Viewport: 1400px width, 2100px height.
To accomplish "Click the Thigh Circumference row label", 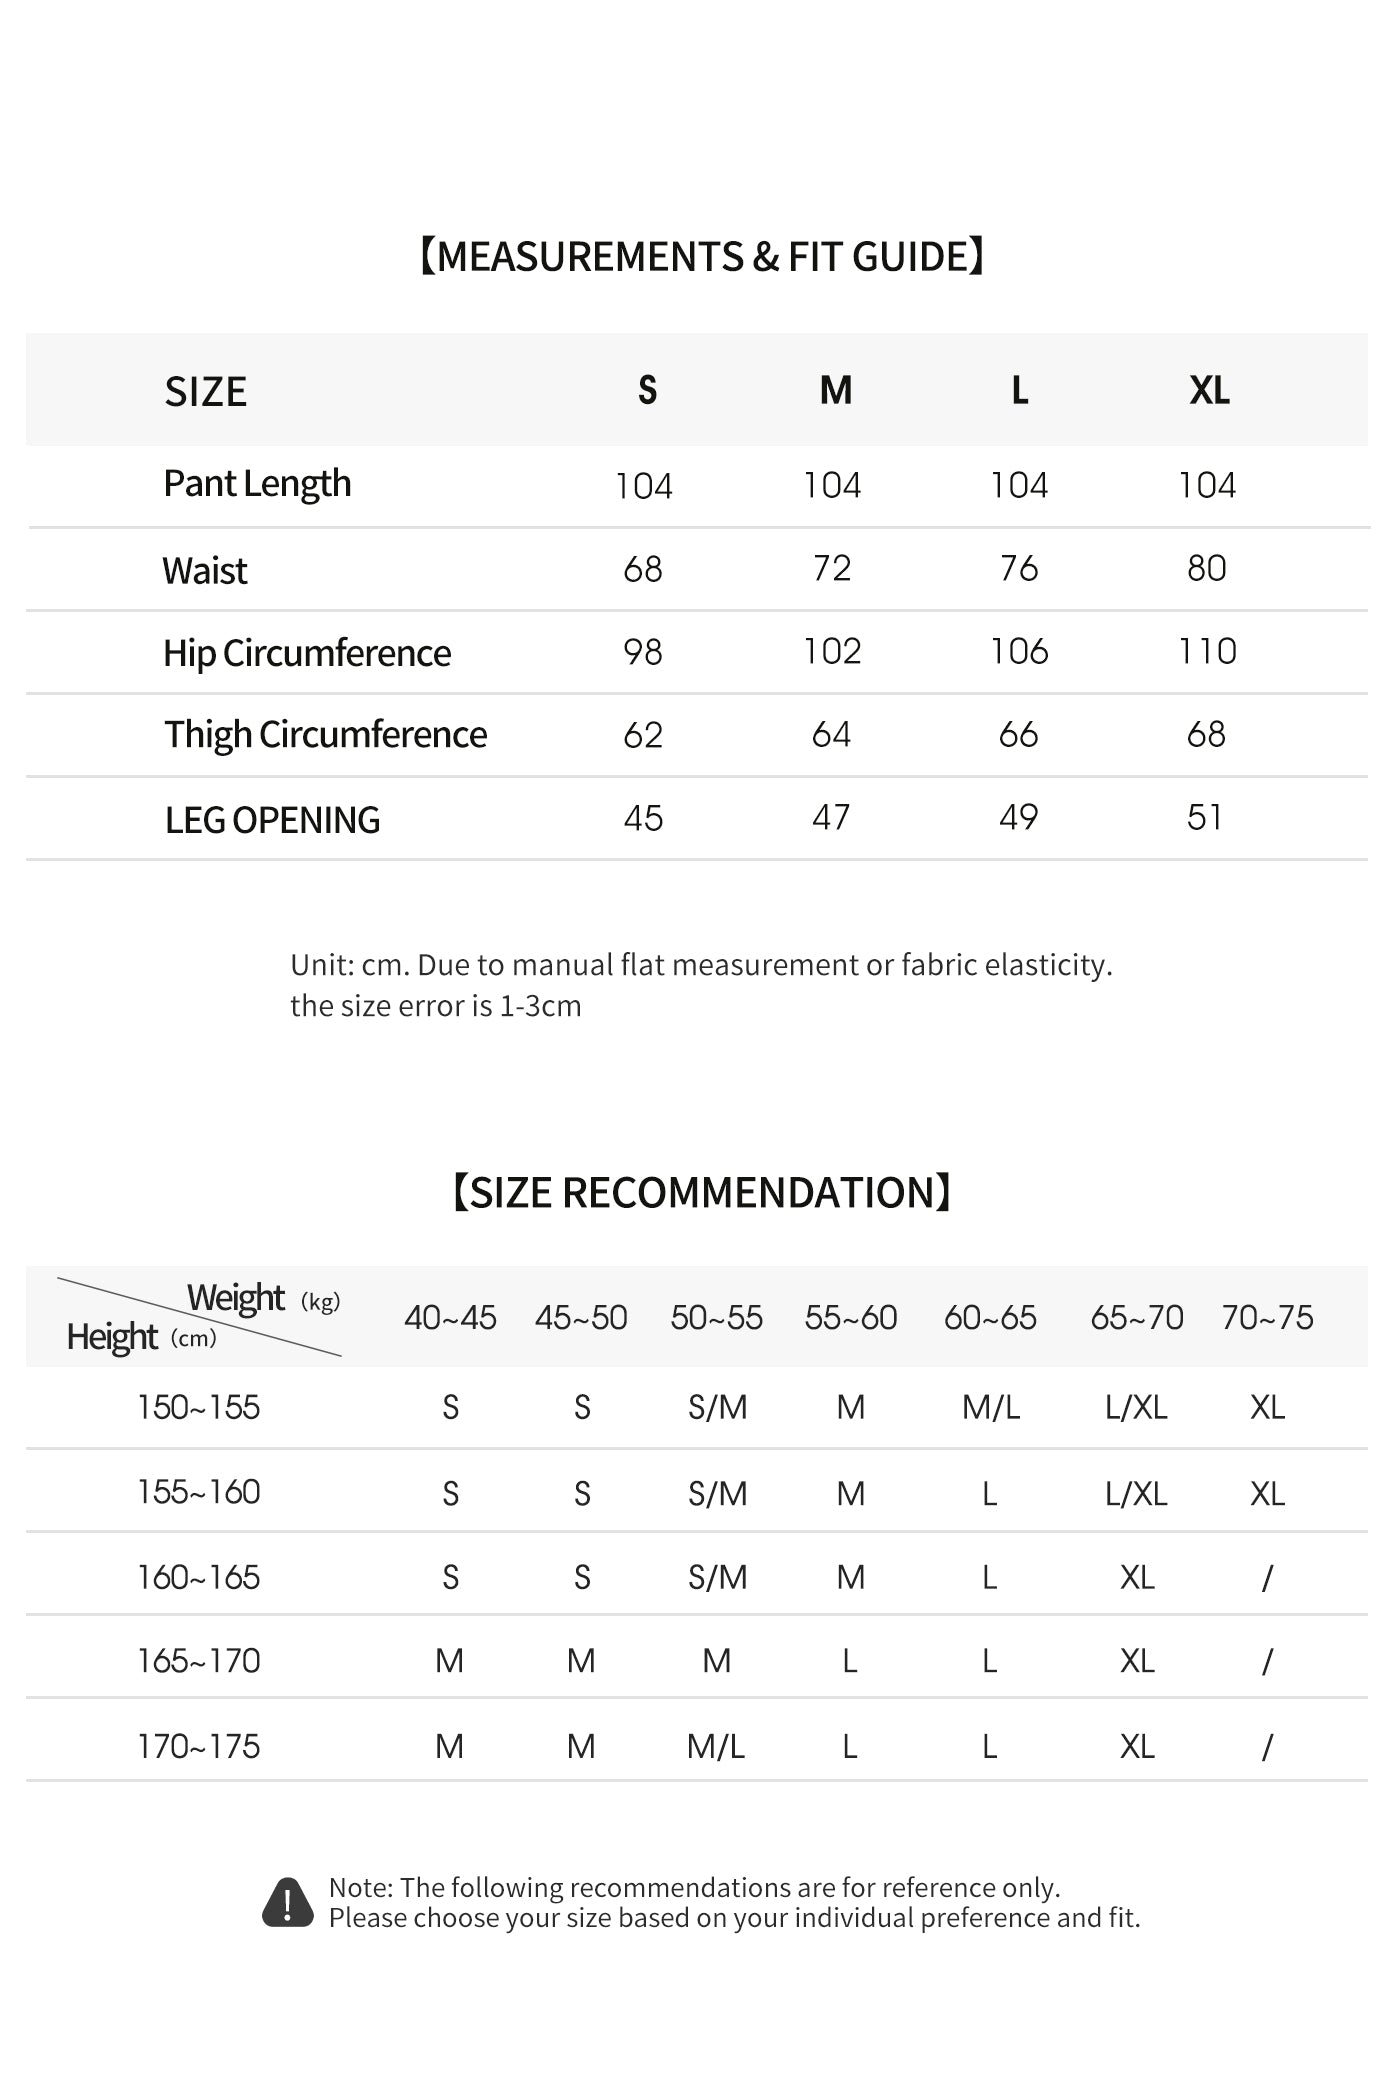I will [325, 735].
